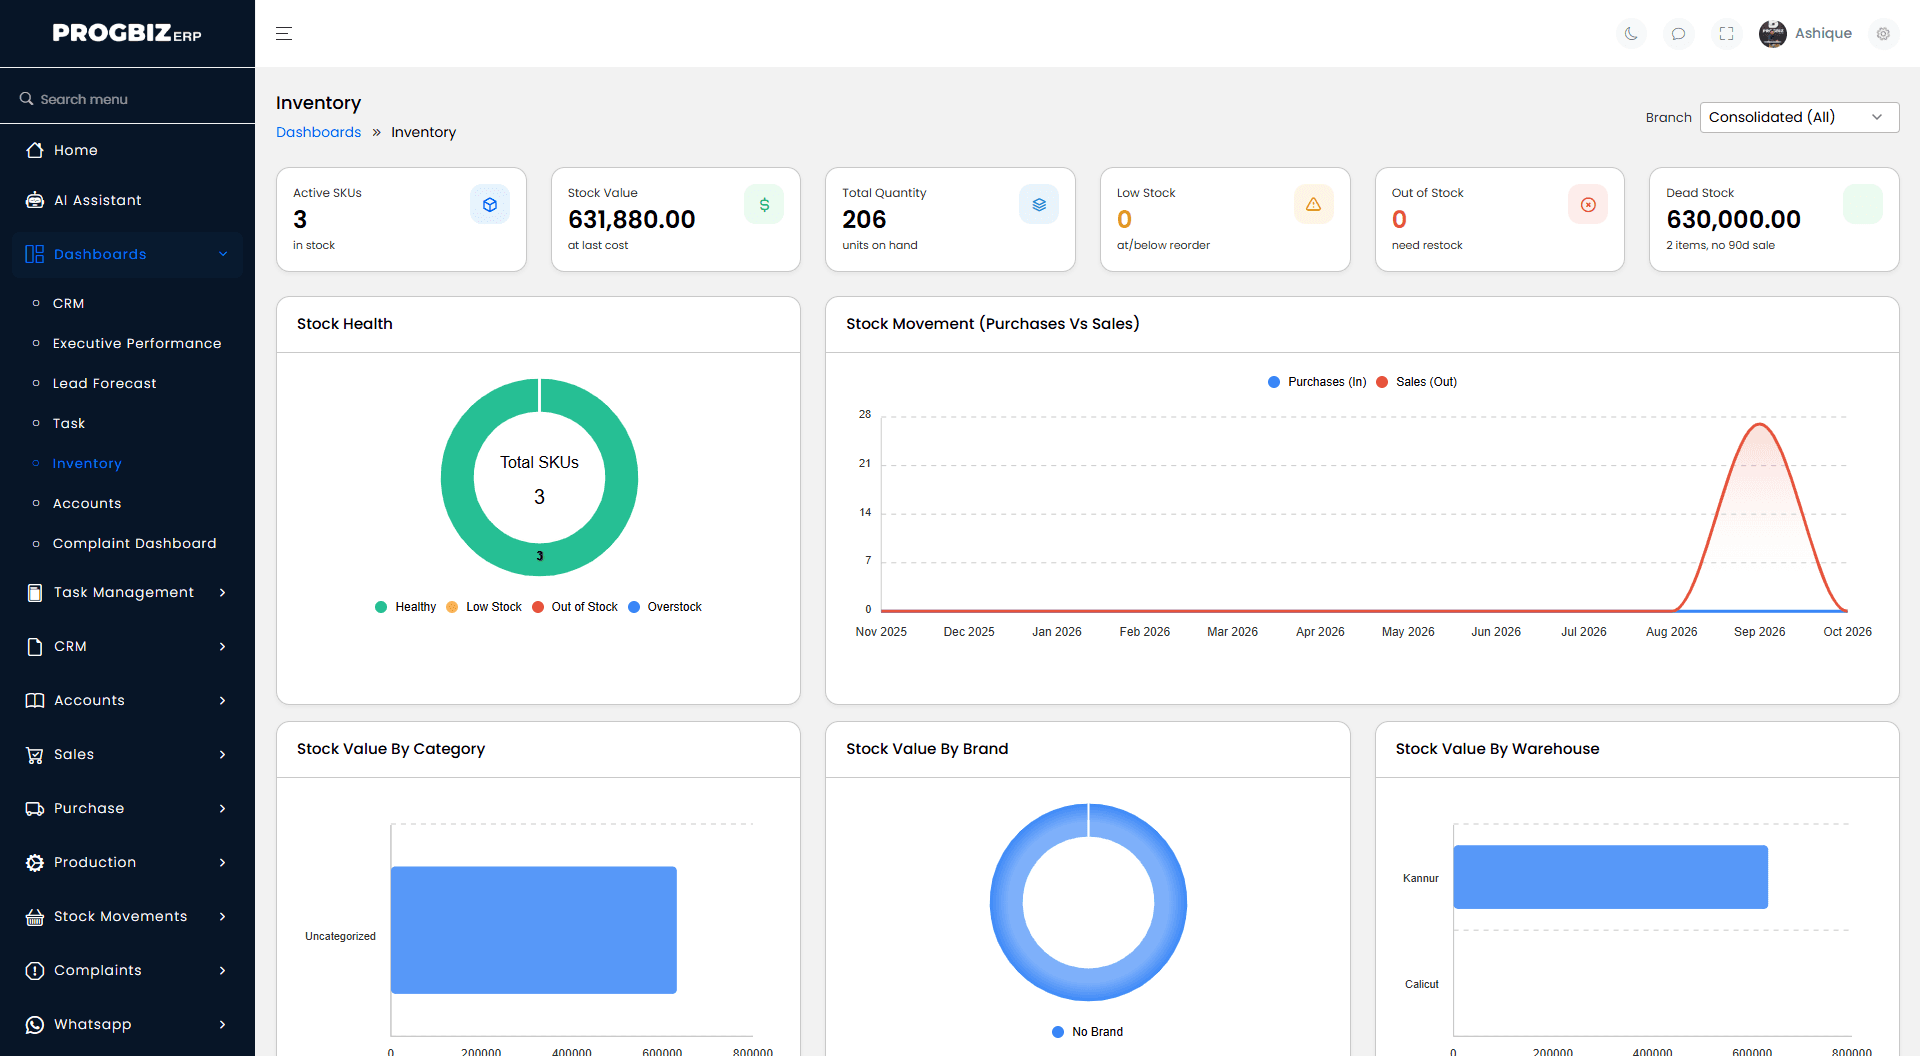Screen dimensions: 1920x1056
Task: Expand the Sales menu chevron
Action: coord(222,754)
